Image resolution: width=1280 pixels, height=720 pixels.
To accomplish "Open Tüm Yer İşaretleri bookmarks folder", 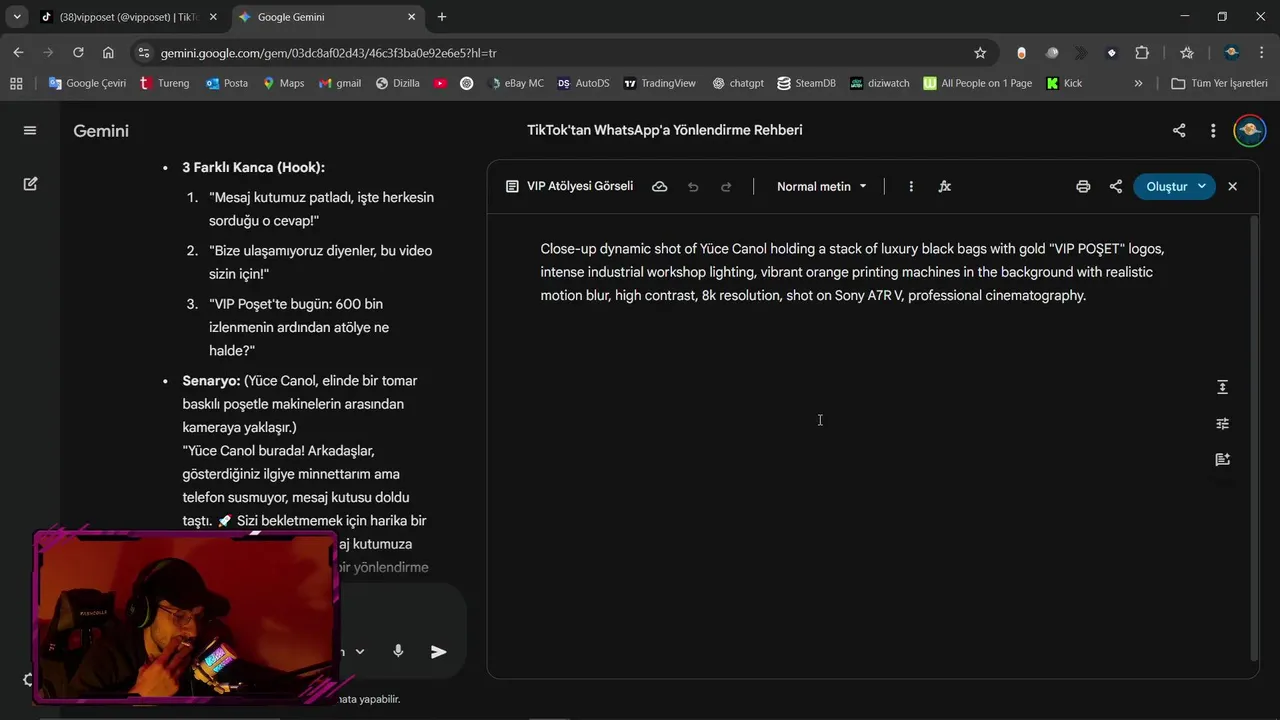I will [x=1219, y=83].
